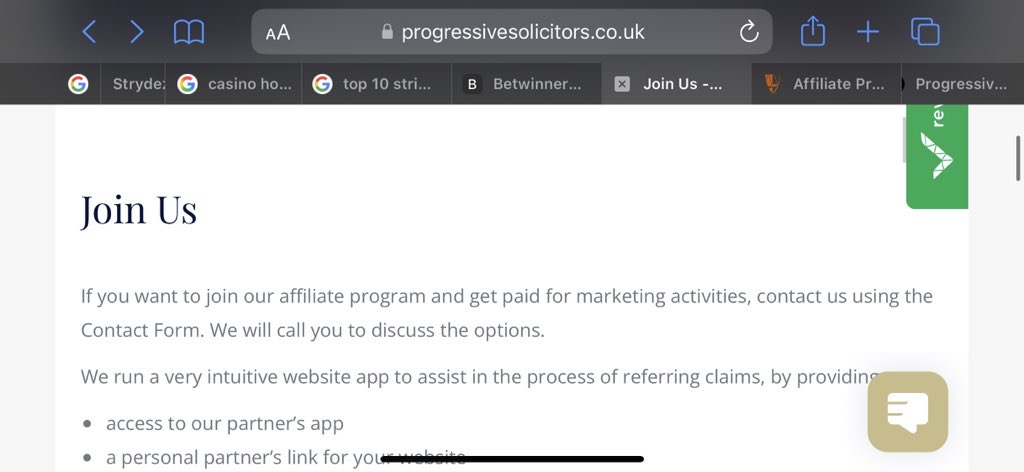Open the green reviews side tab
1024x472 pixels.
coord(937,157)
